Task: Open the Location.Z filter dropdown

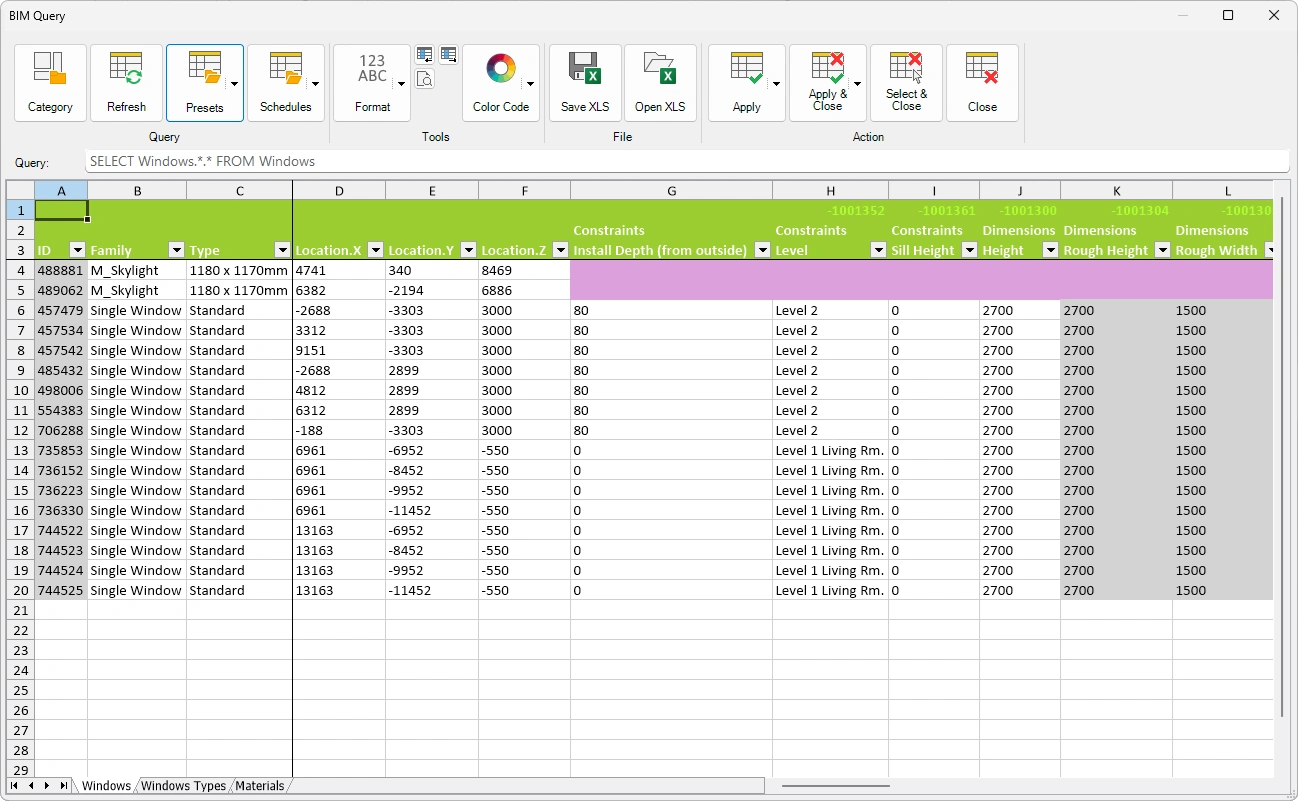Action: point(560,250)
